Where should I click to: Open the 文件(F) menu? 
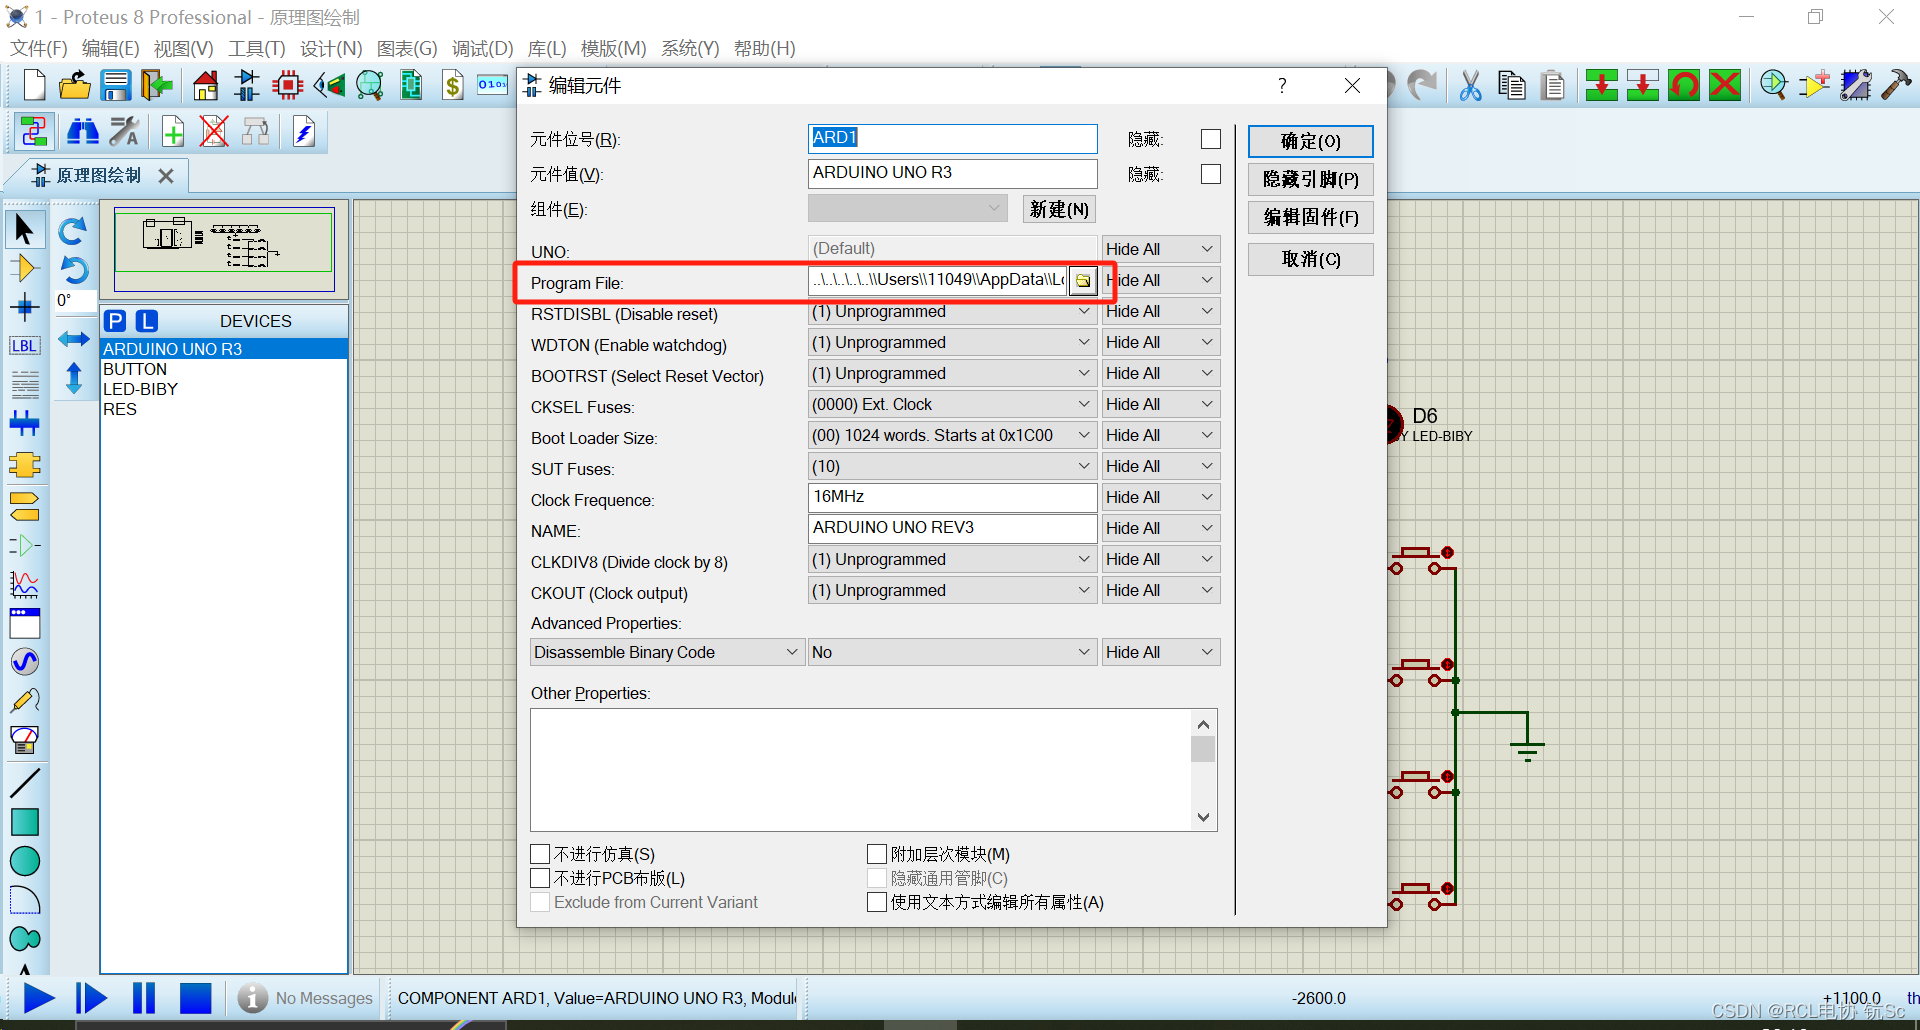click(x=38, y=48)
